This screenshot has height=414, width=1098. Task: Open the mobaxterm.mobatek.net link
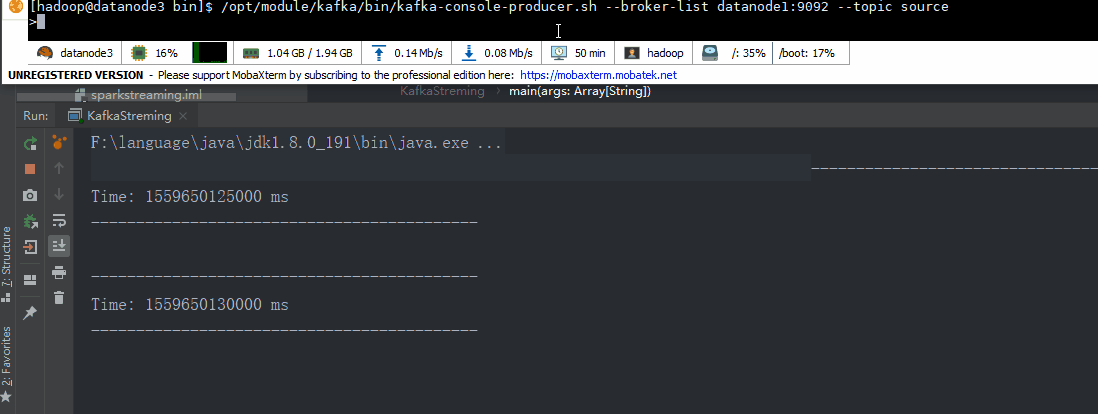coord(598,75)
